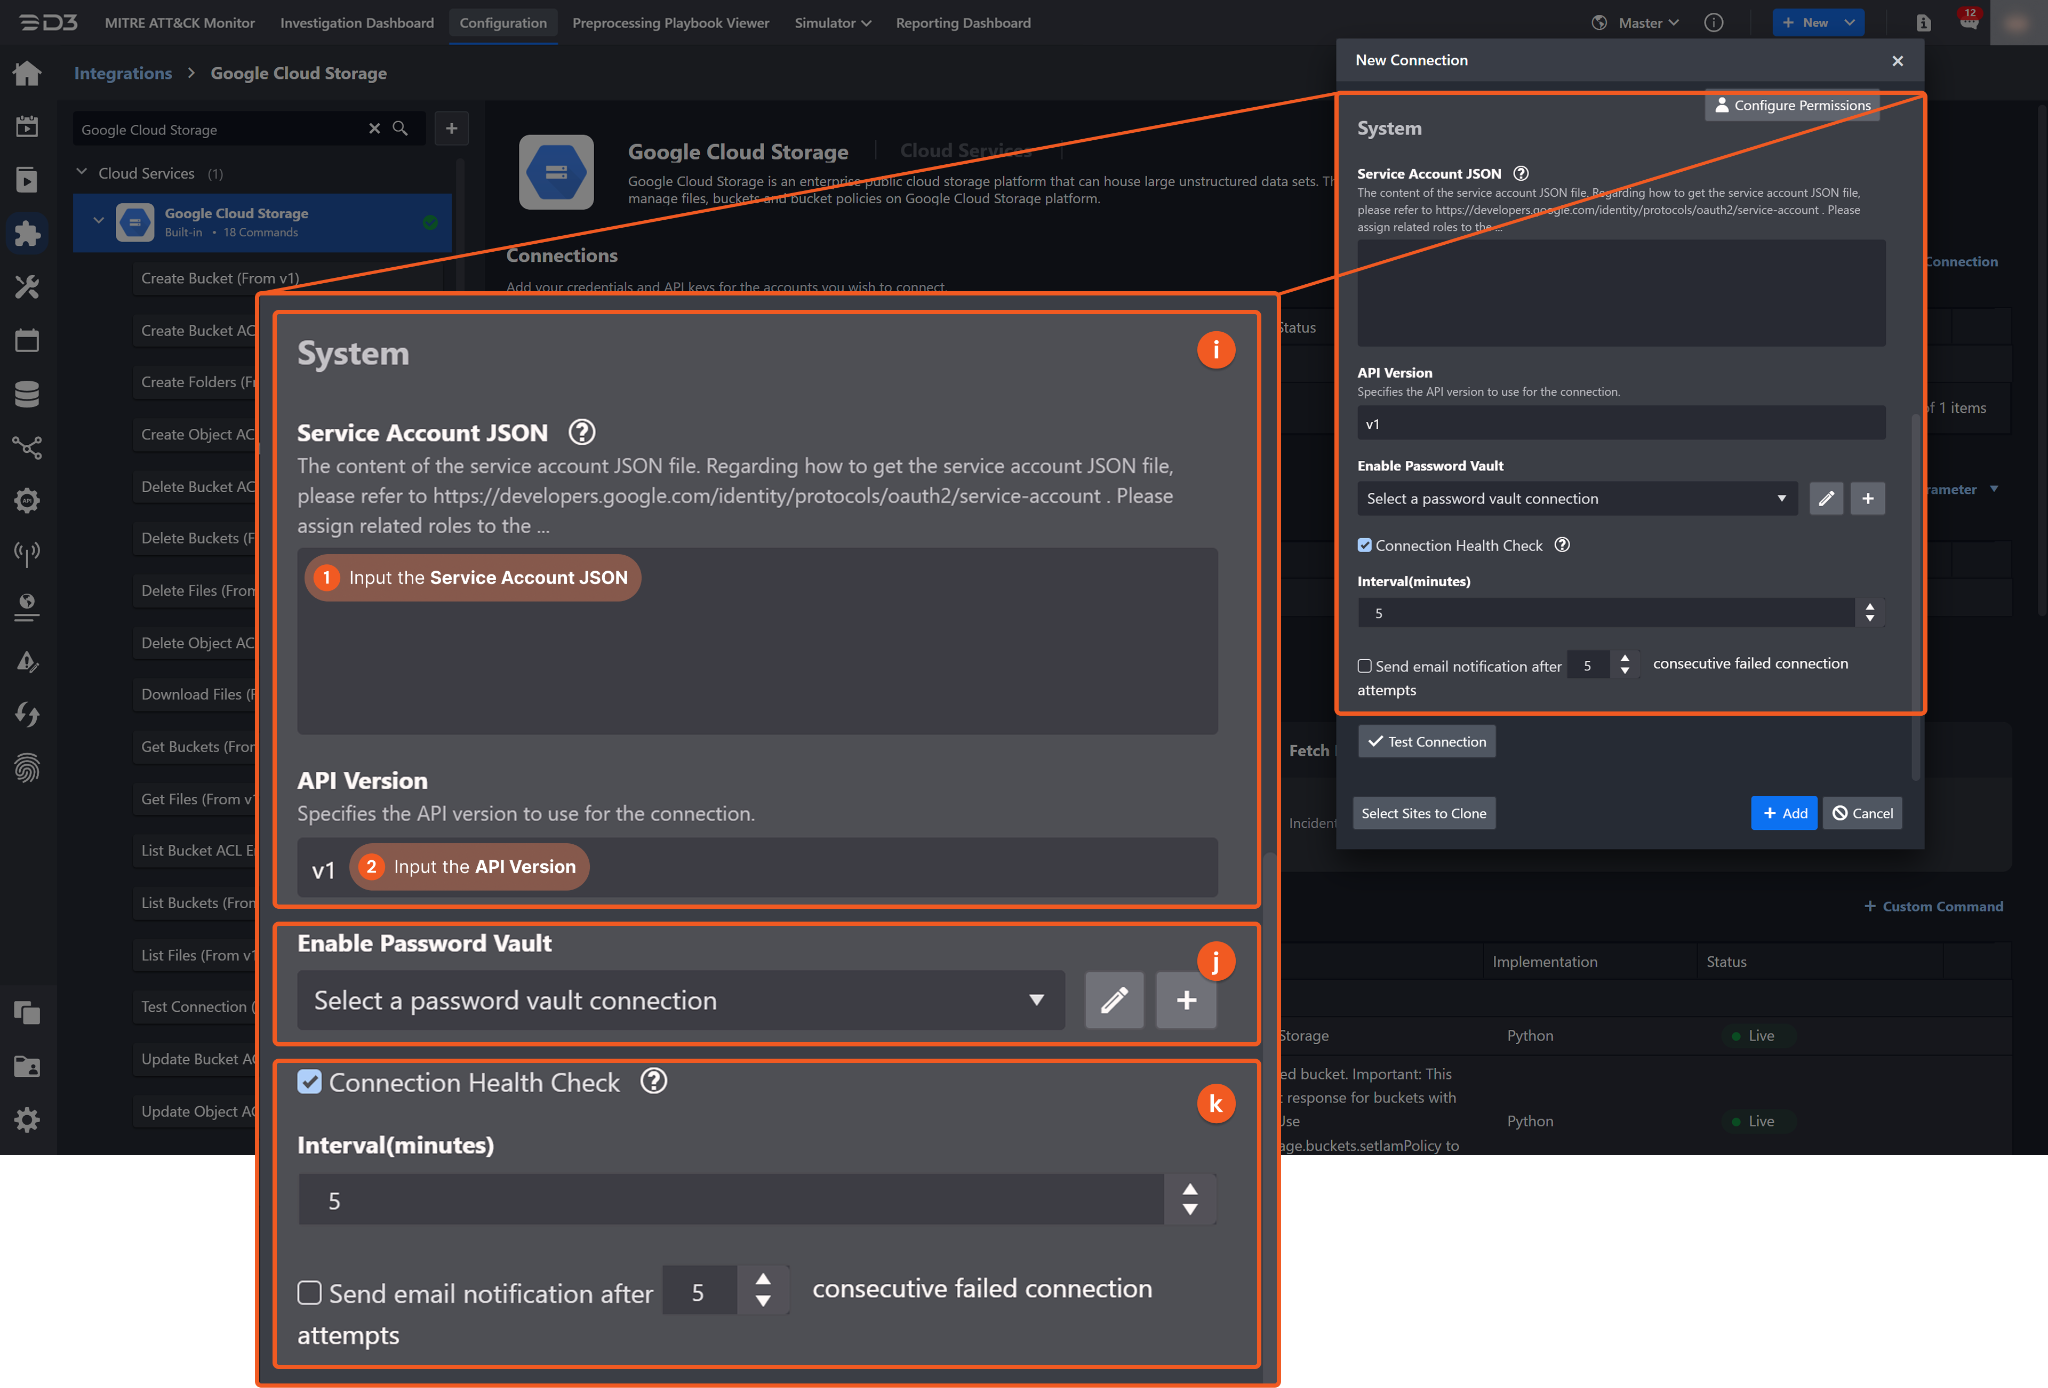This screenshot has width=2048, height=1388.
Task: Open the fingerprint icon in the sidebar
Action: pyautogui.click(x=27, y=768)
